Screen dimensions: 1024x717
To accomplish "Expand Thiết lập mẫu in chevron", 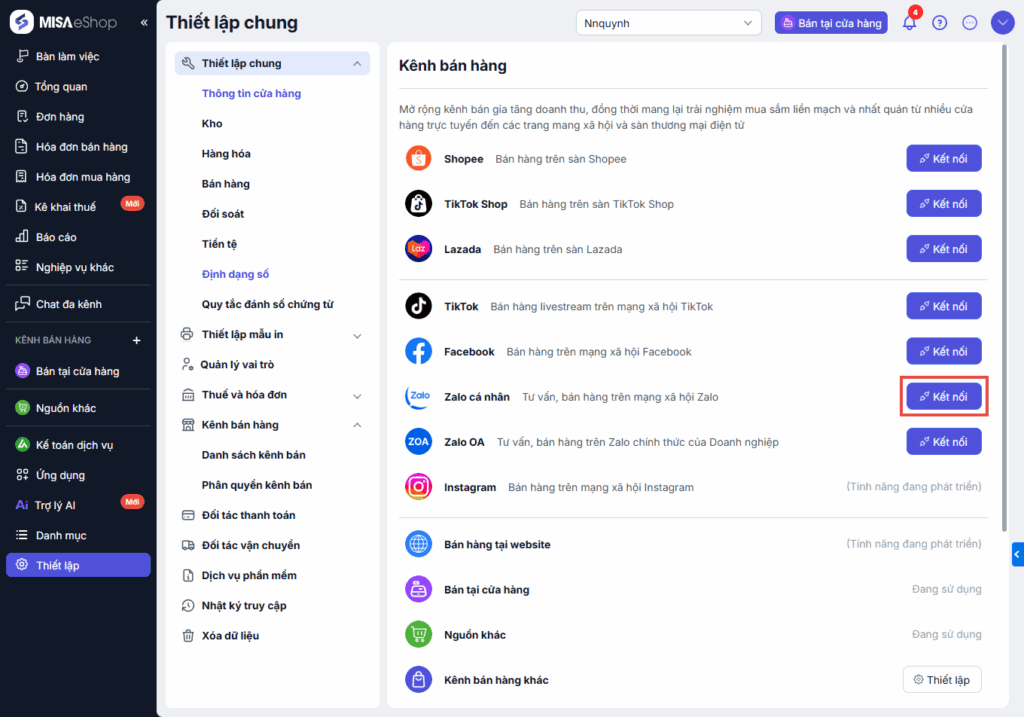I will 357,336.
